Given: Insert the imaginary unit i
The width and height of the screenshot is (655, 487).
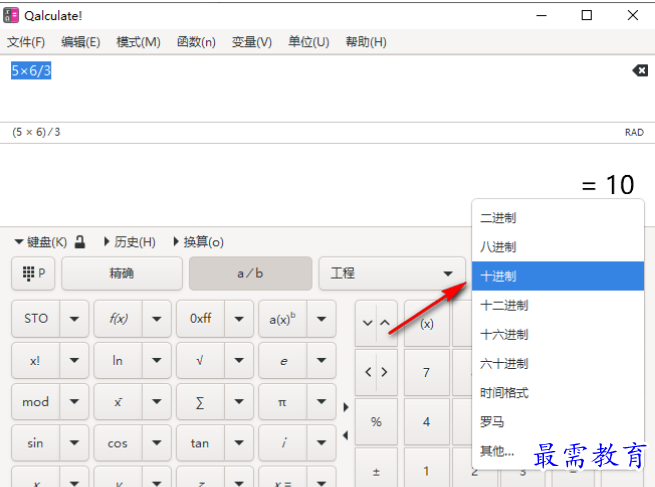Looking at the screenshot, I should pos(283,443).
